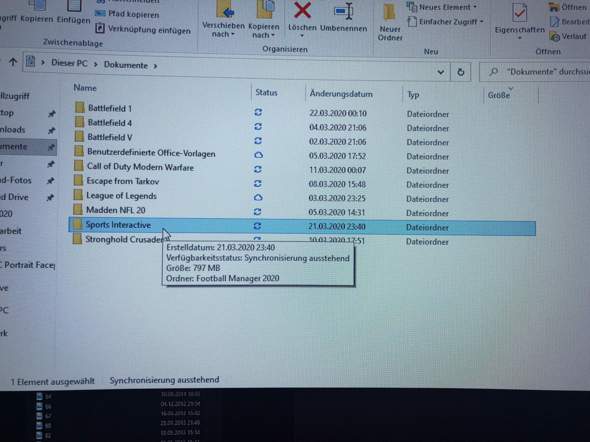Click the Dokumente durchsuchen search field
This screenshot has width=590, height=442.
pyautogui.click(x=535, y=71)
